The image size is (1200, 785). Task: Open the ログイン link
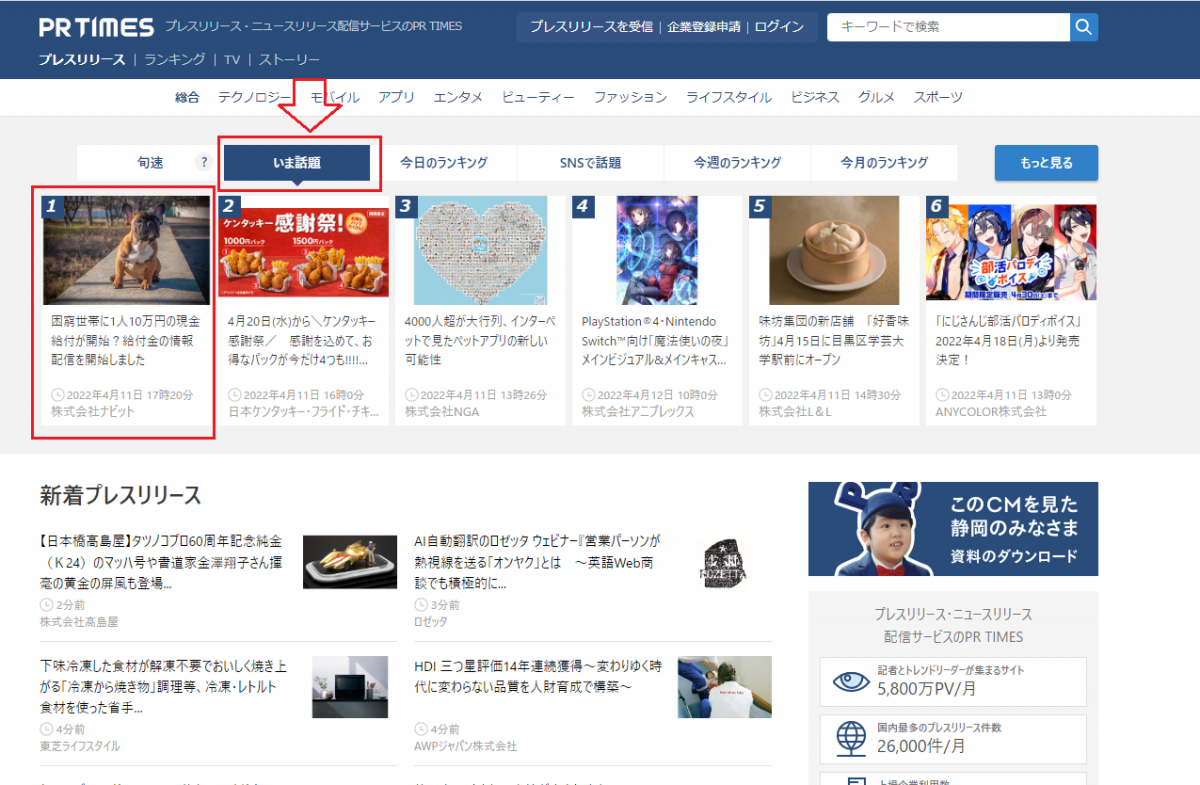coord(779,27)
